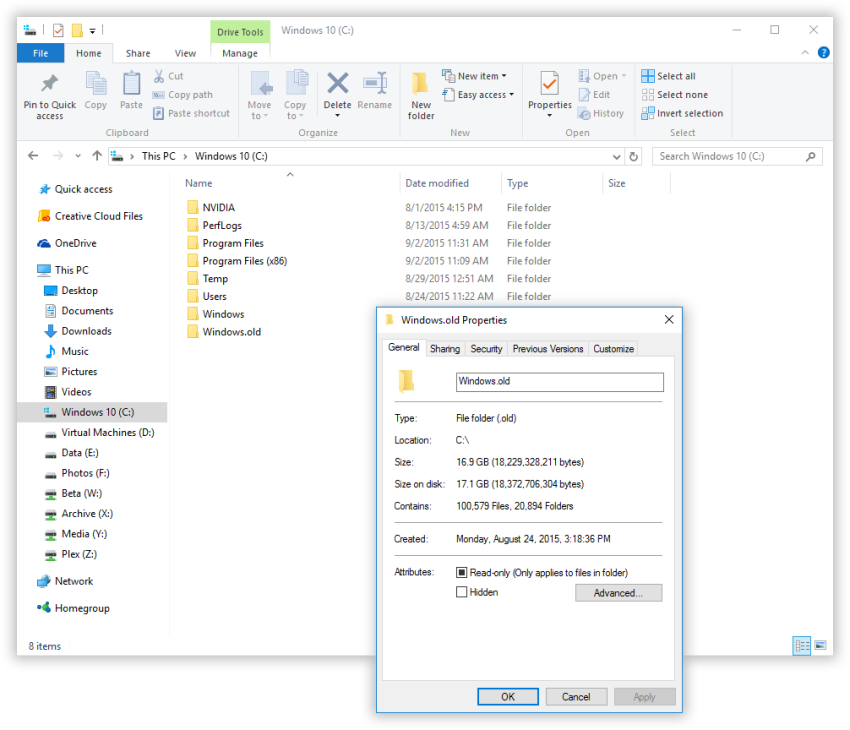
Task: Open the Customize properties tab
Action: pyautogui.click(x=613, y=348)
